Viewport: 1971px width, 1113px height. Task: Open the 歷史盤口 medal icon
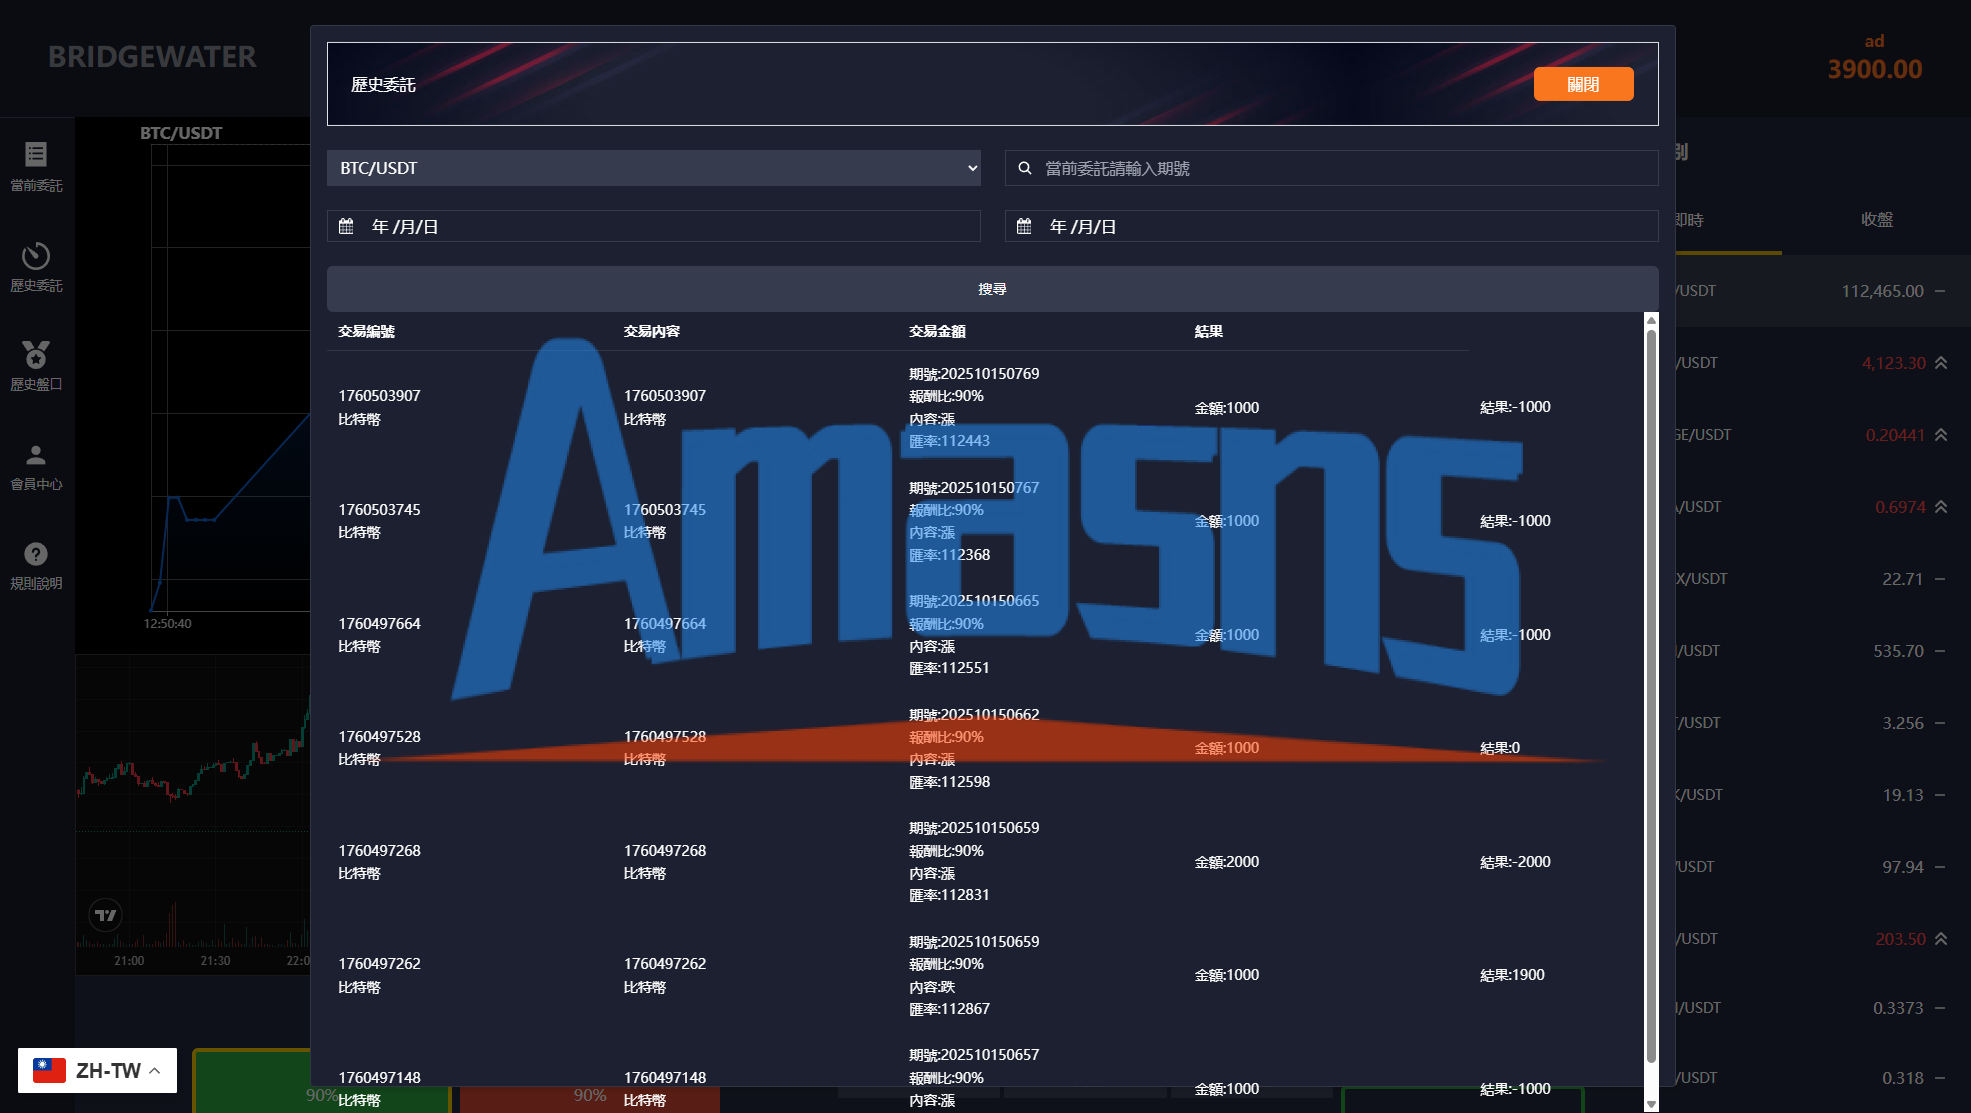(36, 354)
